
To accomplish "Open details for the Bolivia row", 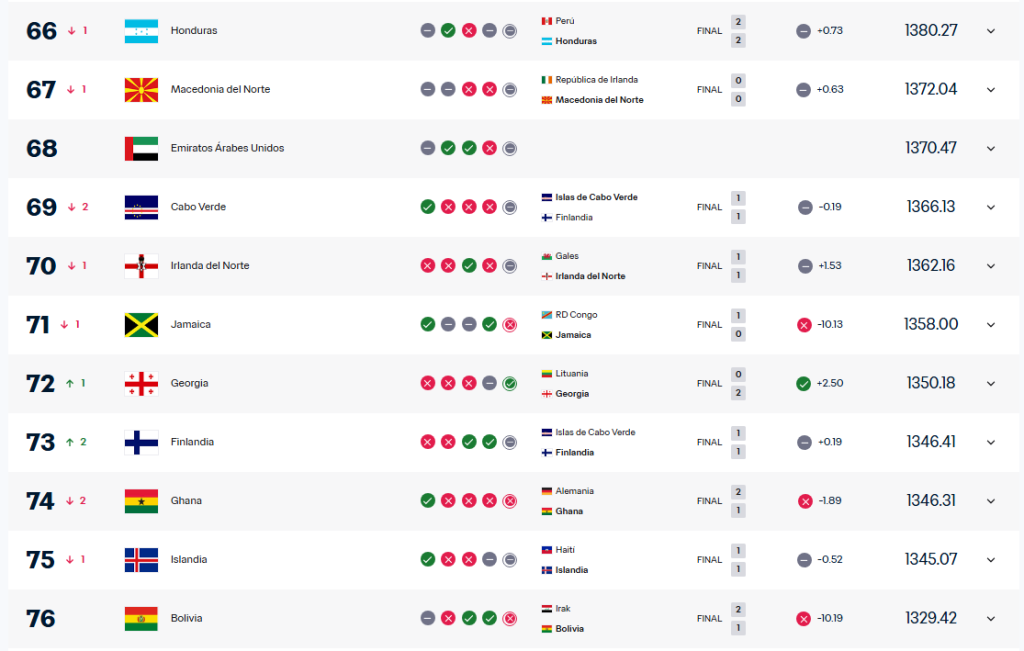I will click(x=990, y=618).
